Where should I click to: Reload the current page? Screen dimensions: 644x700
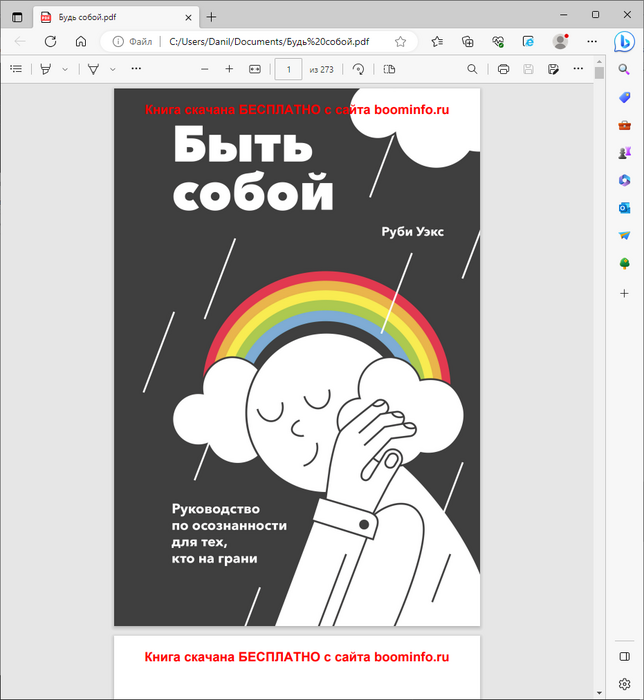(x=50, y=42)
